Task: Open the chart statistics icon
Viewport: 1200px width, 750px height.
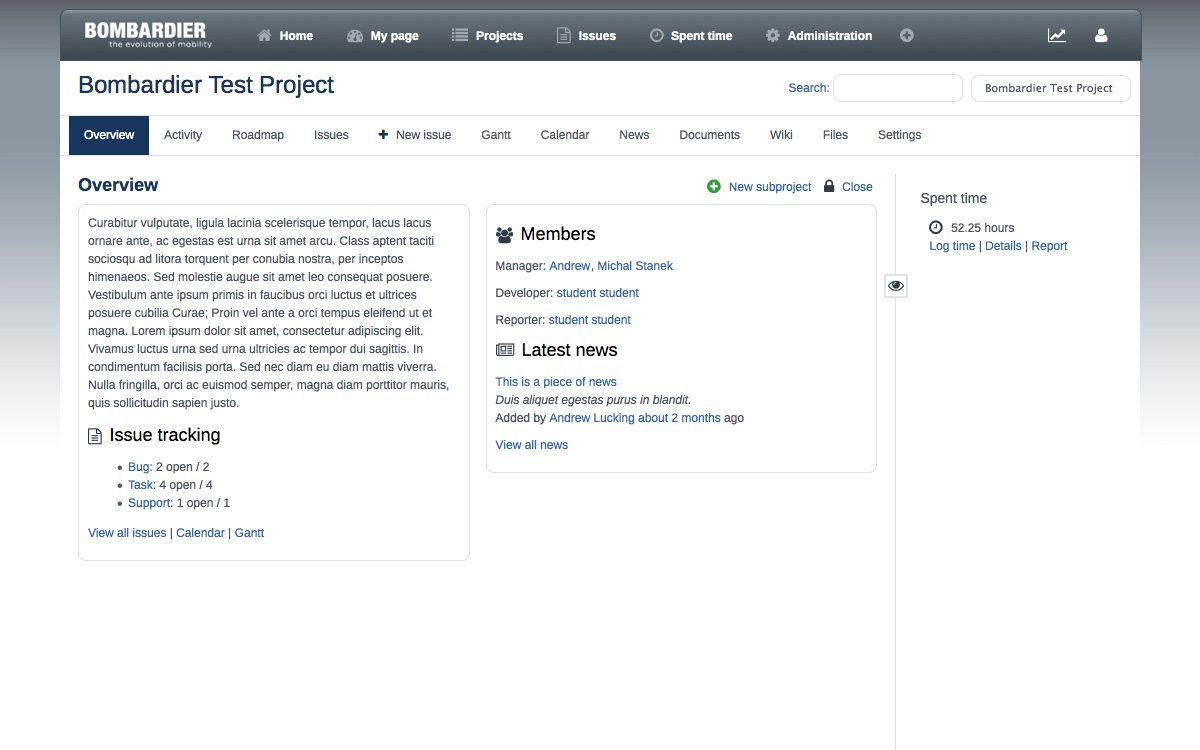Action: tap(1057, 36)
